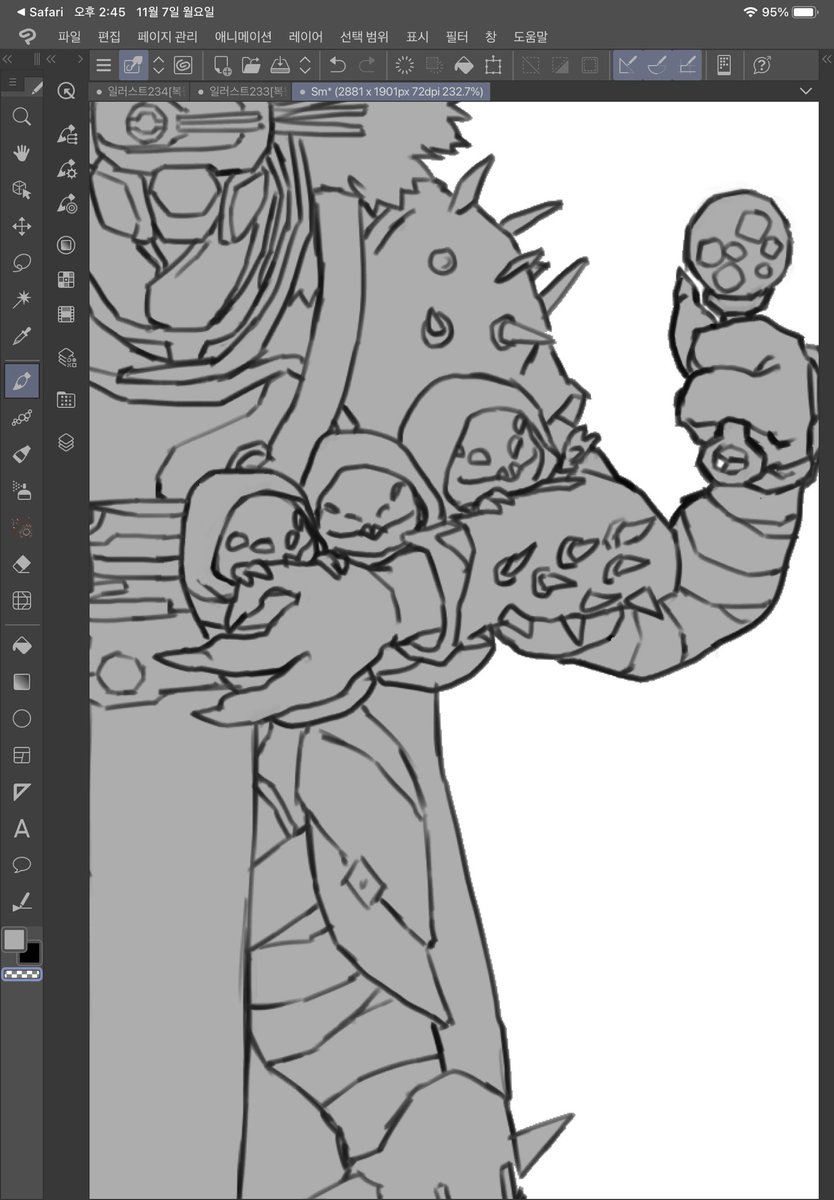The image size is (834, 1200).
Task: Open the hamburger command bar menu
Action: (x=103, y=66)
